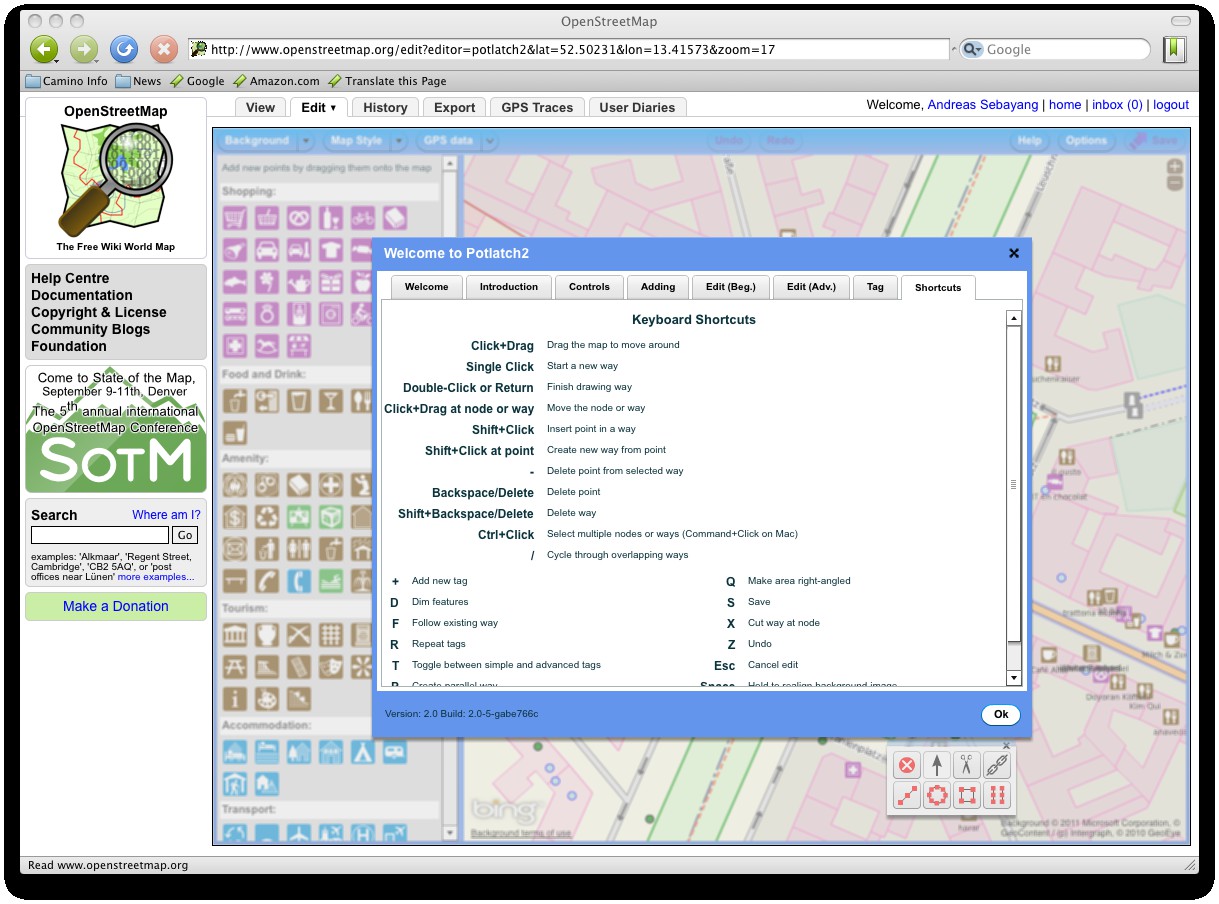Pick the bakery pretzel icon
1219x904 pixels.
point(298,218)
